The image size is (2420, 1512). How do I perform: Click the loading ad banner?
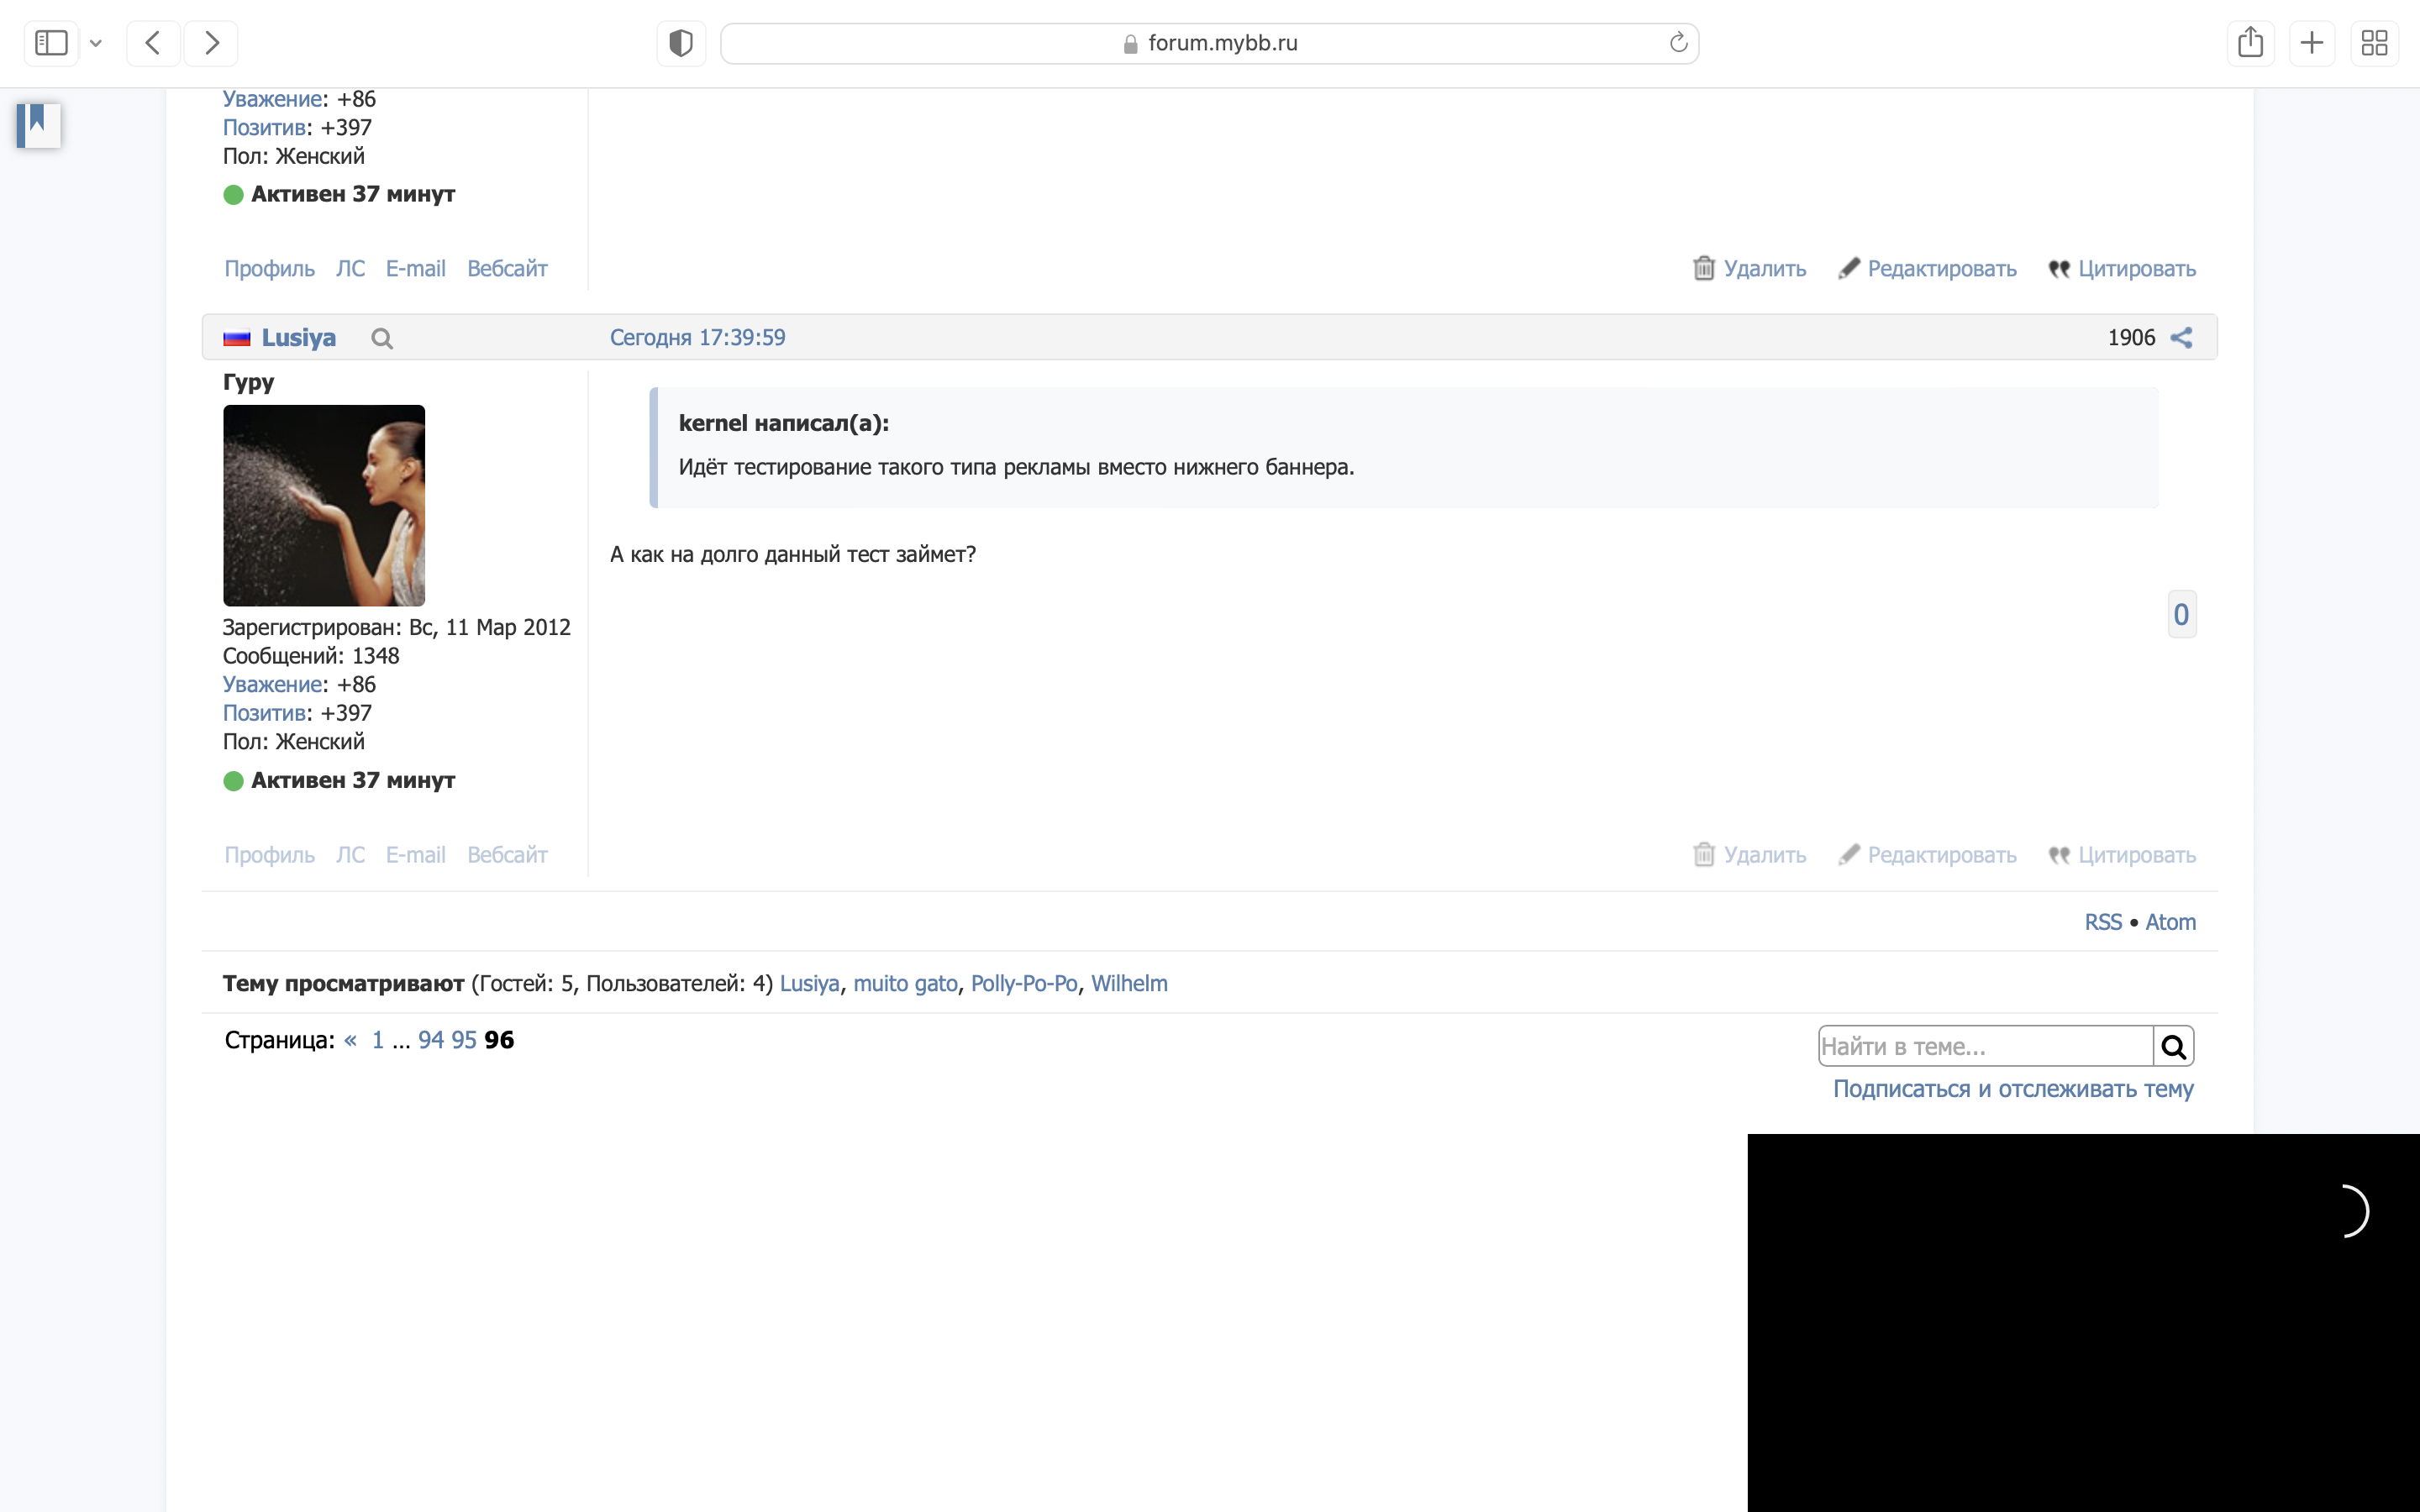coord(2083,1322)
